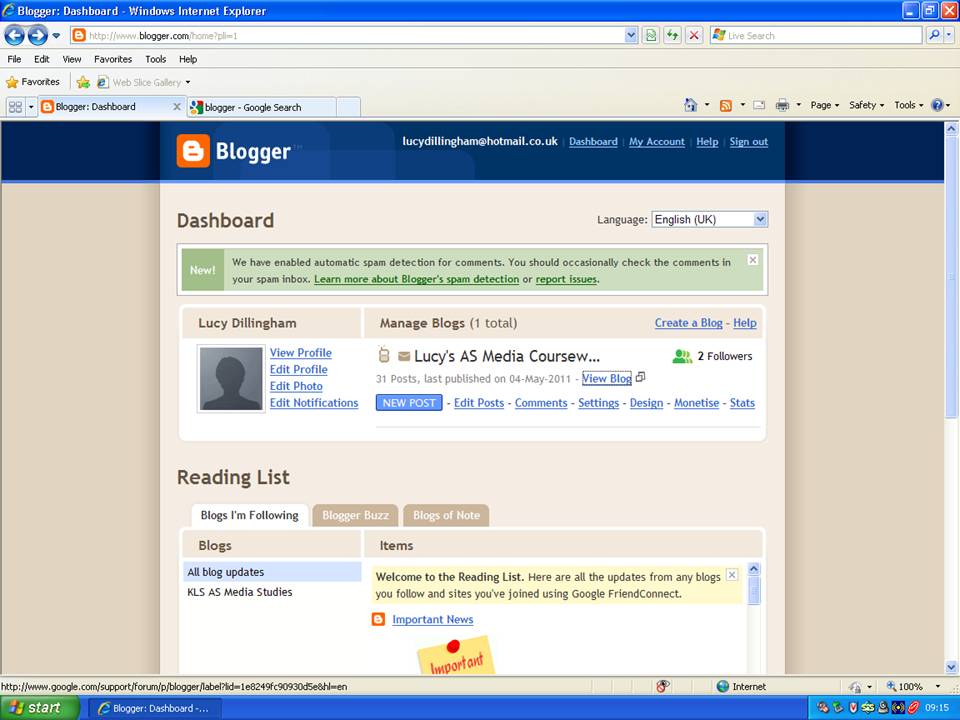Screen dimensions: 960x720
Task: Click the Live Search magnifier icon
Action: coord(934,36)
